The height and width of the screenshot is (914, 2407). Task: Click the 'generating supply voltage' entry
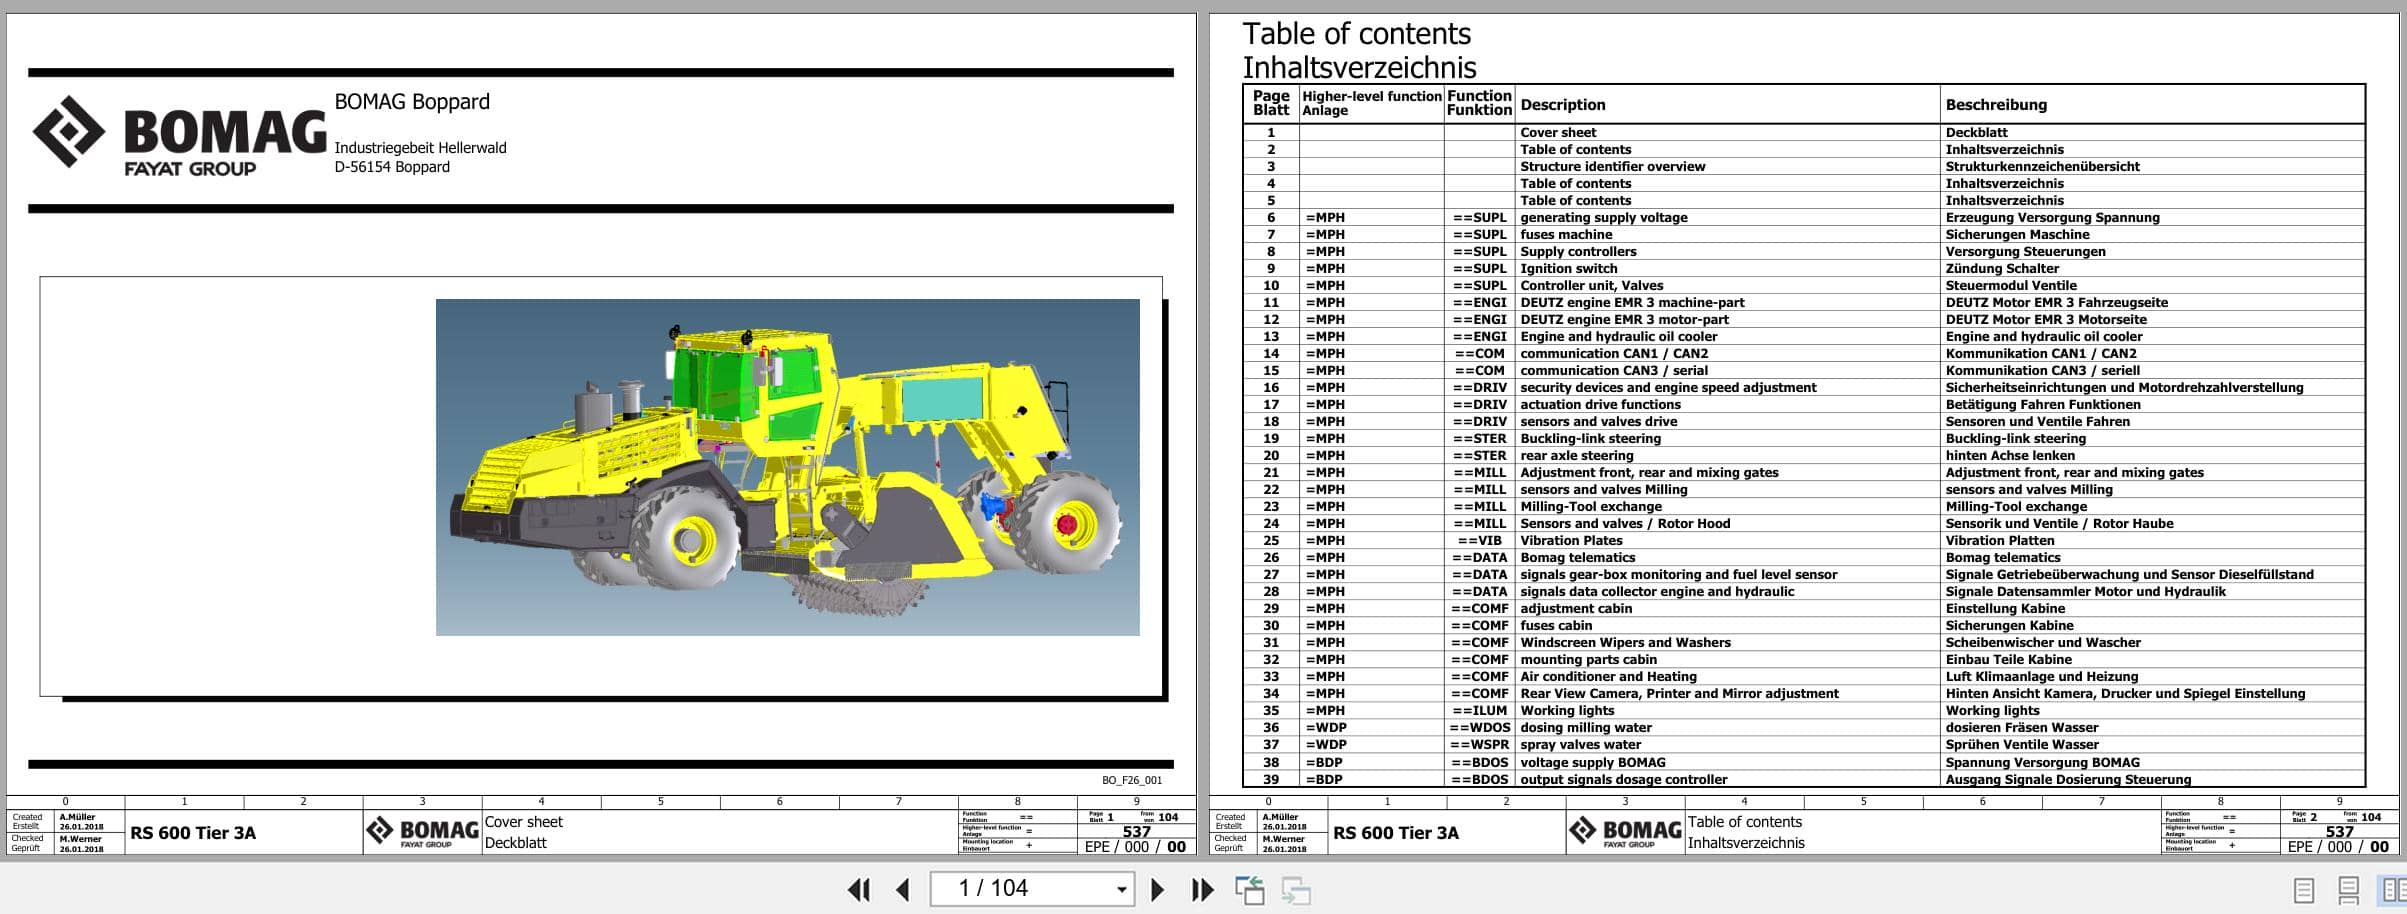(1603, 217)
